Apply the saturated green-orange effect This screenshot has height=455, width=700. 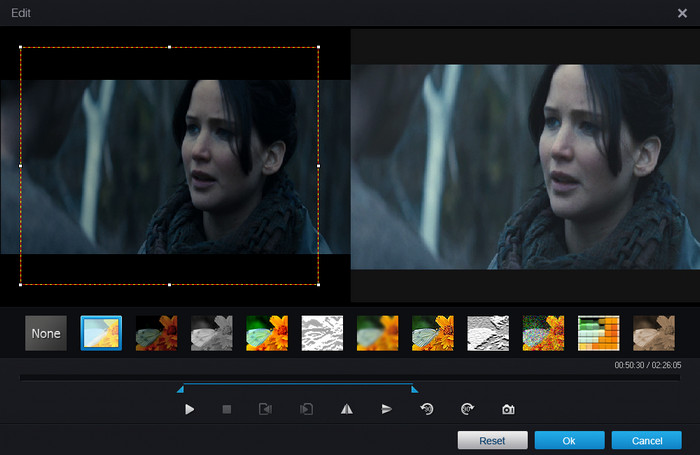(267, 333)
